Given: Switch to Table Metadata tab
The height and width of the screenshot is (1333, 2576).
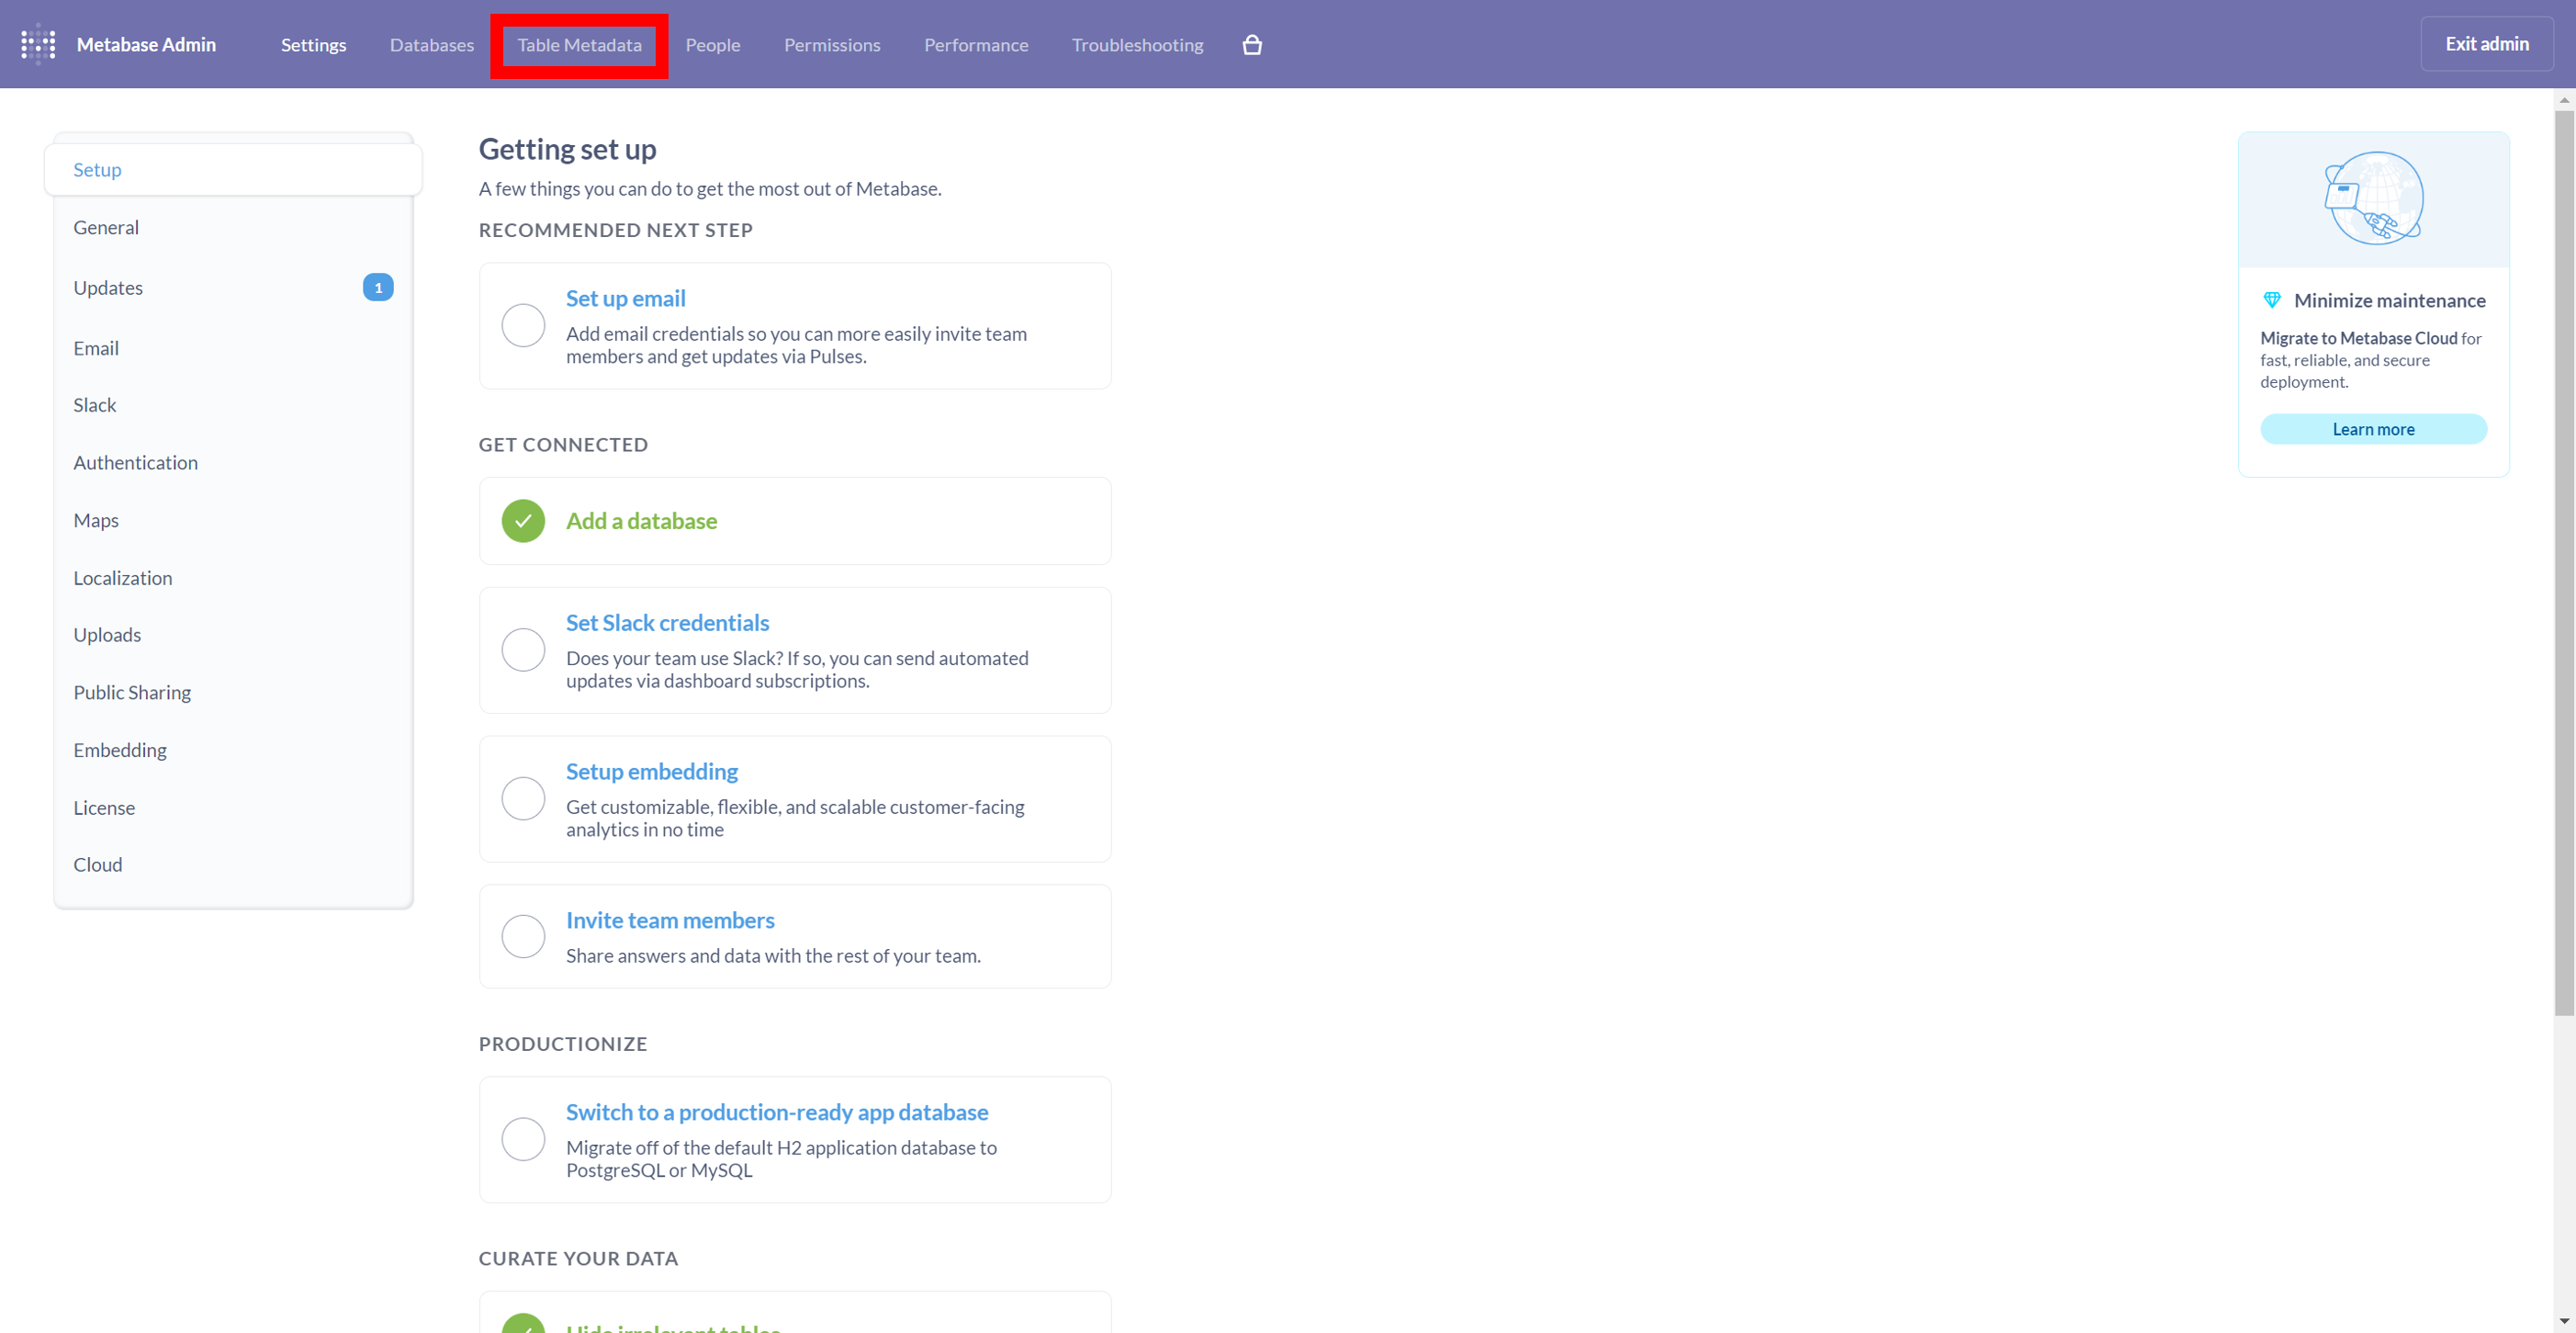Looking at the screenshot, I should pyautogui.click(x=579, y=45).
